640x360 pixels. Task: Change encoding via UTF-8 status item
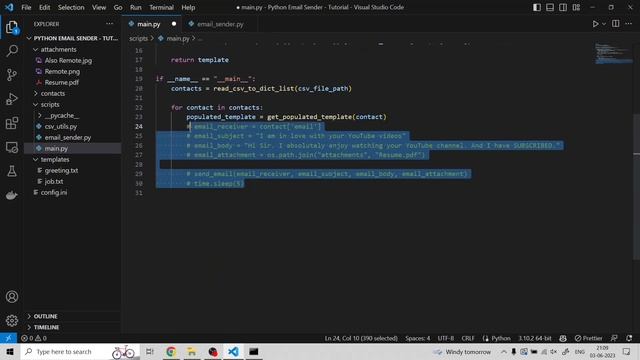446,338
